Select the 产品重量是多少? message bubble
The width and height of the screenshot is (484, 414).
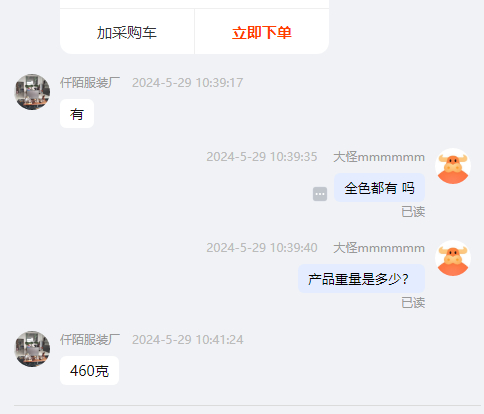coord(361,279)
